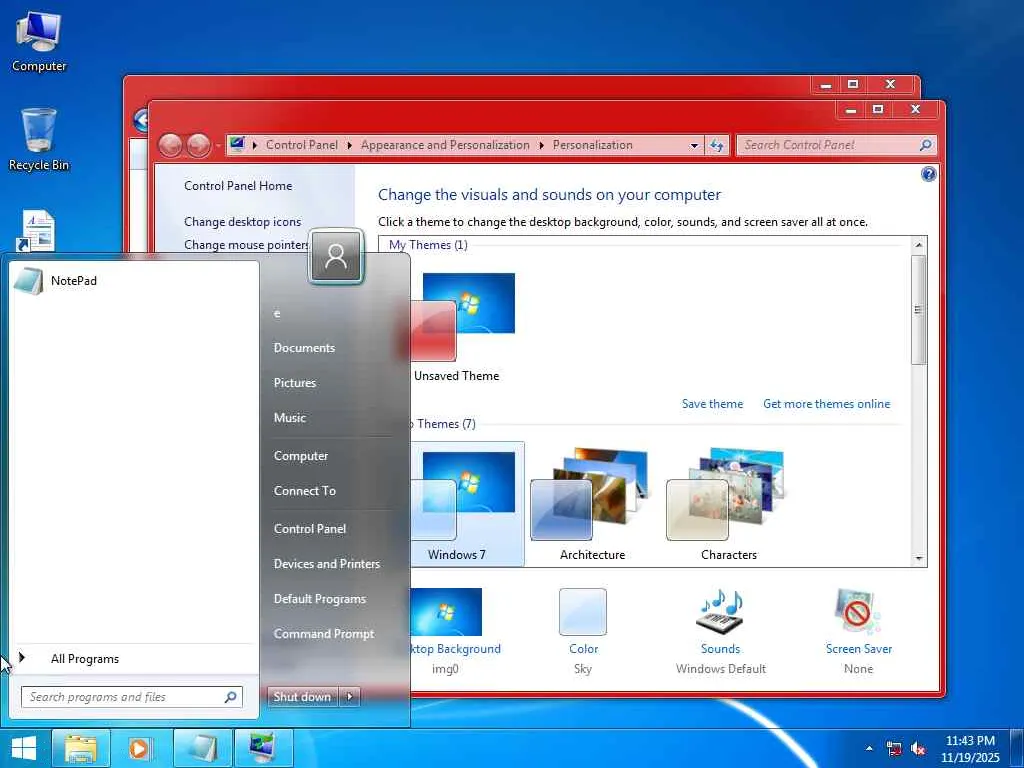Open Control Panel from Start menu
Screen dimensions: 1024x768
tap(310, 529)
